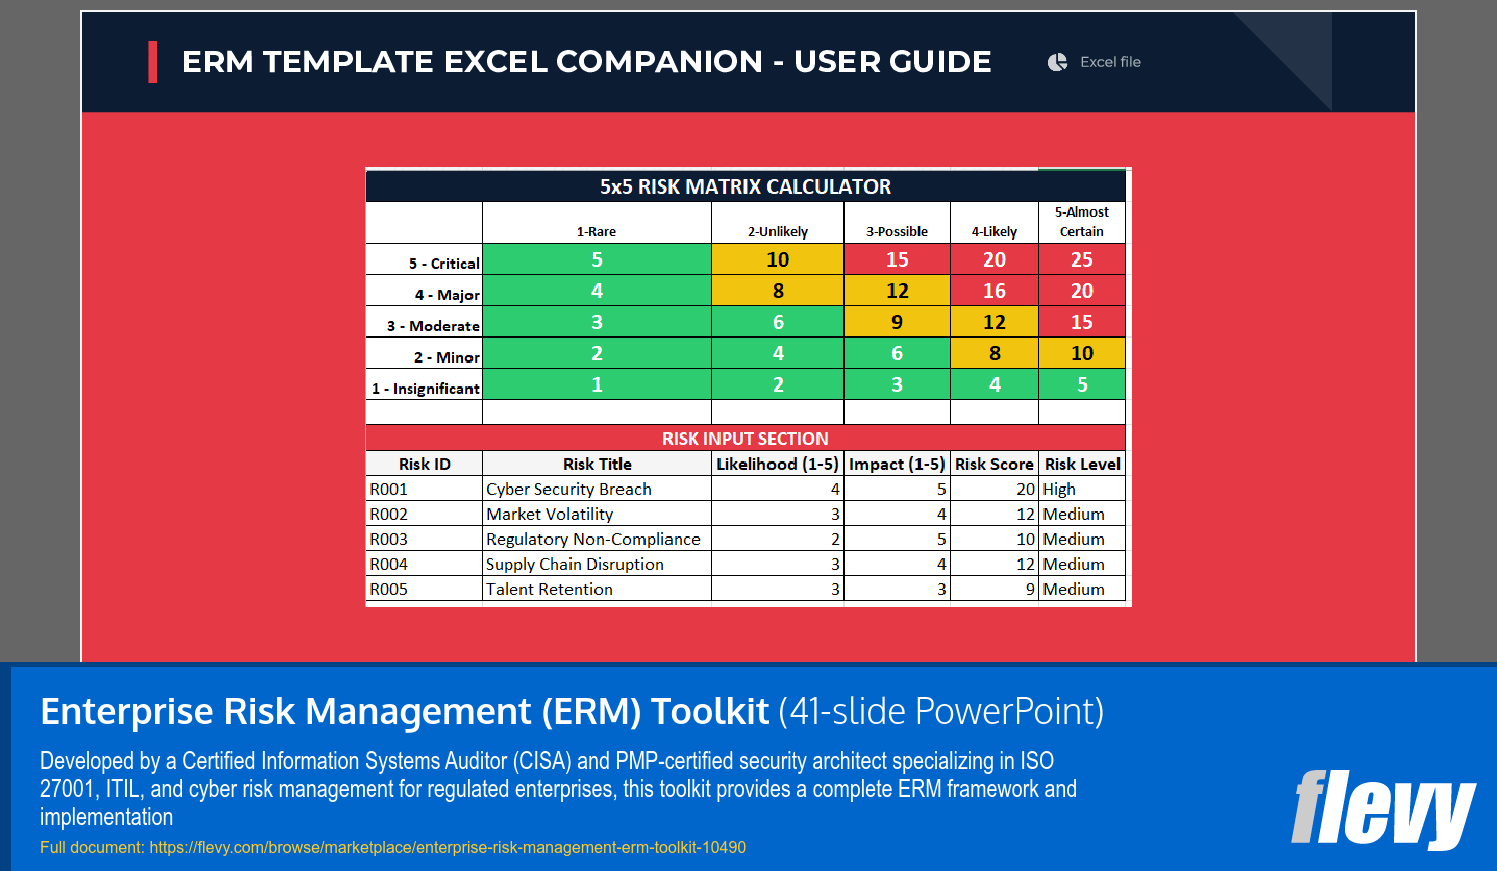Select the green cell scoring 1
The image size is (1497, 871).
click(596, 385)
